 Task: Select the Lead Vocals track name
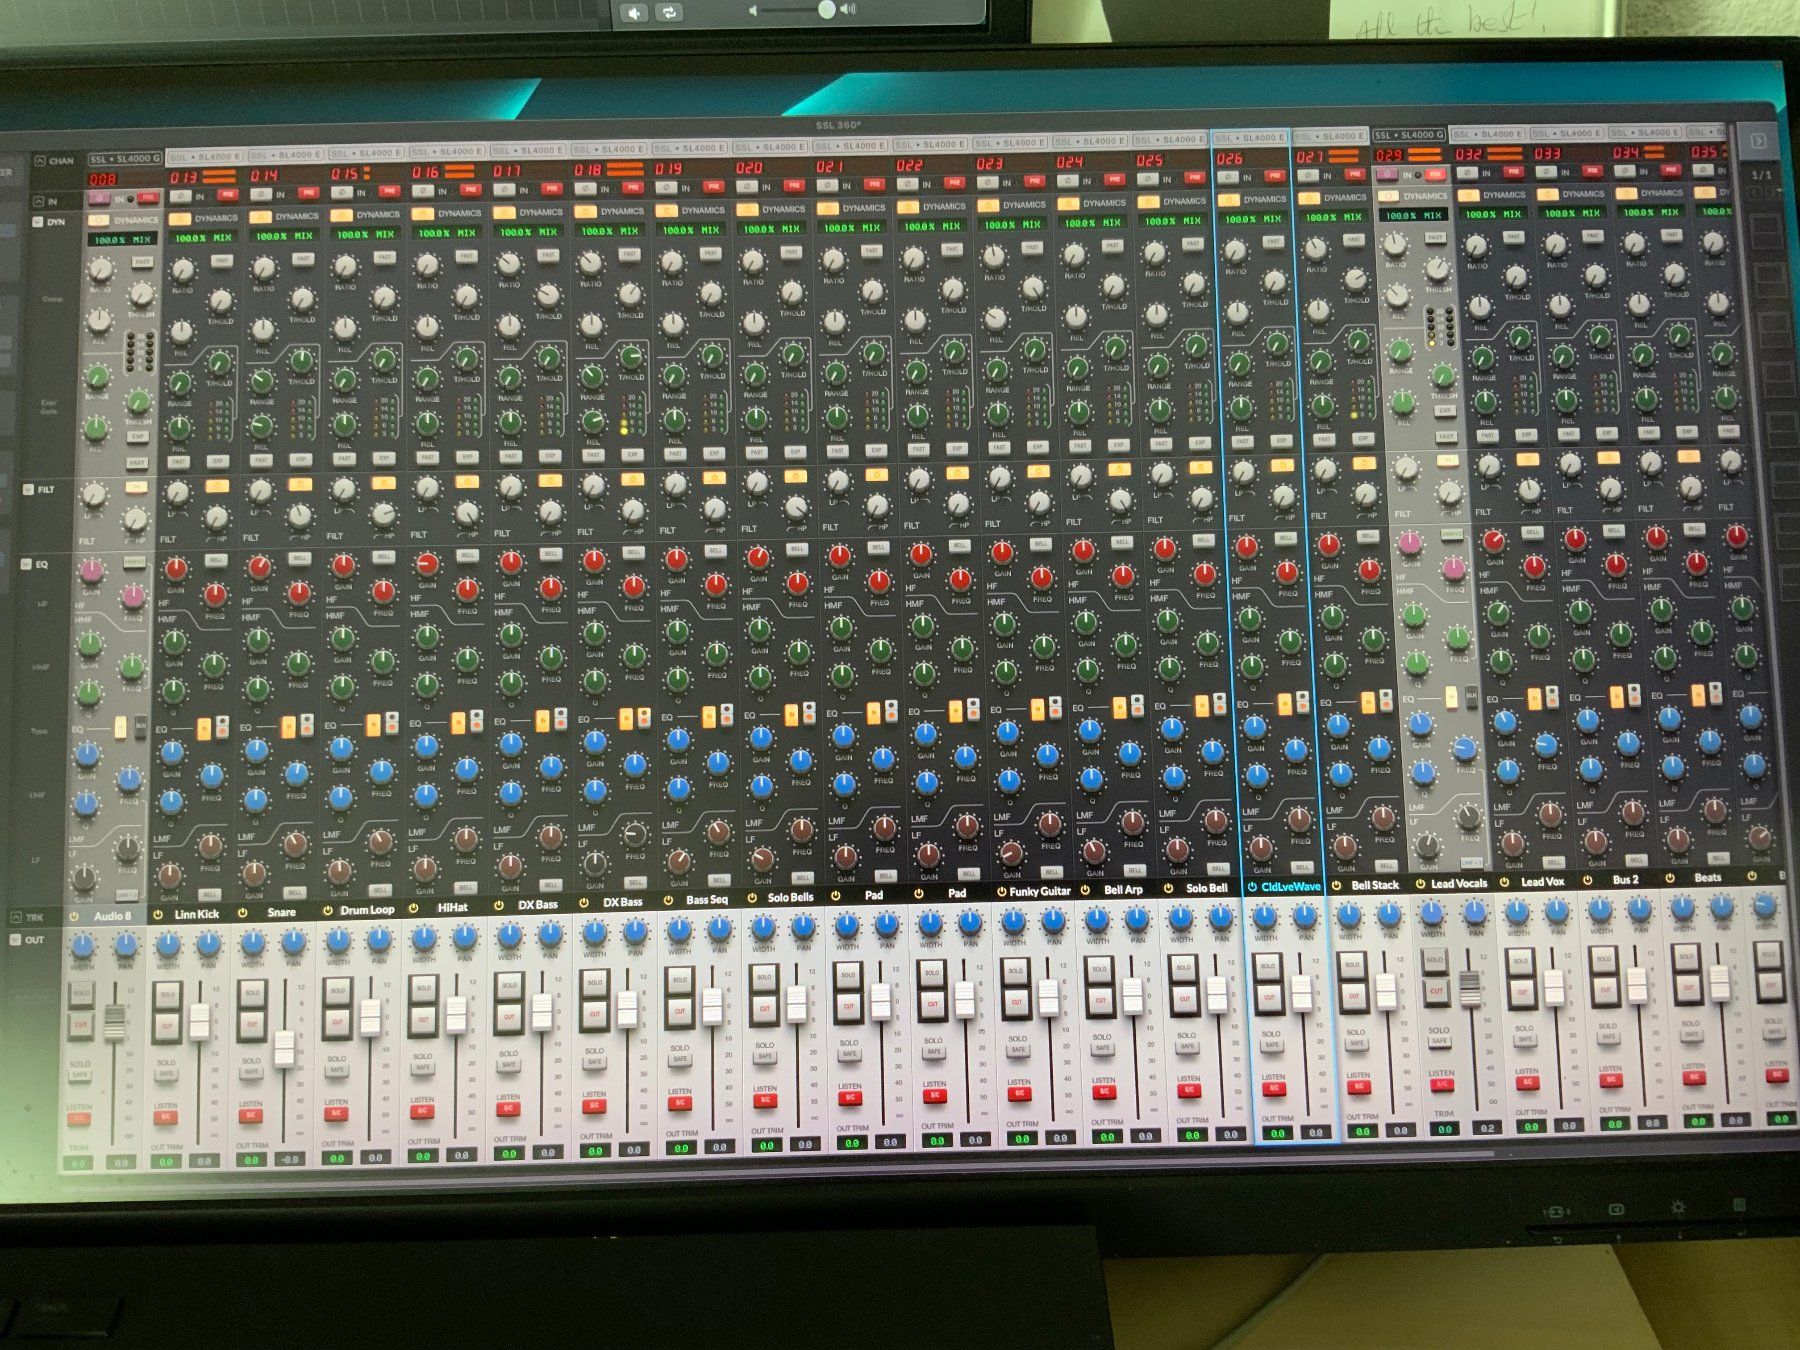1459,883
